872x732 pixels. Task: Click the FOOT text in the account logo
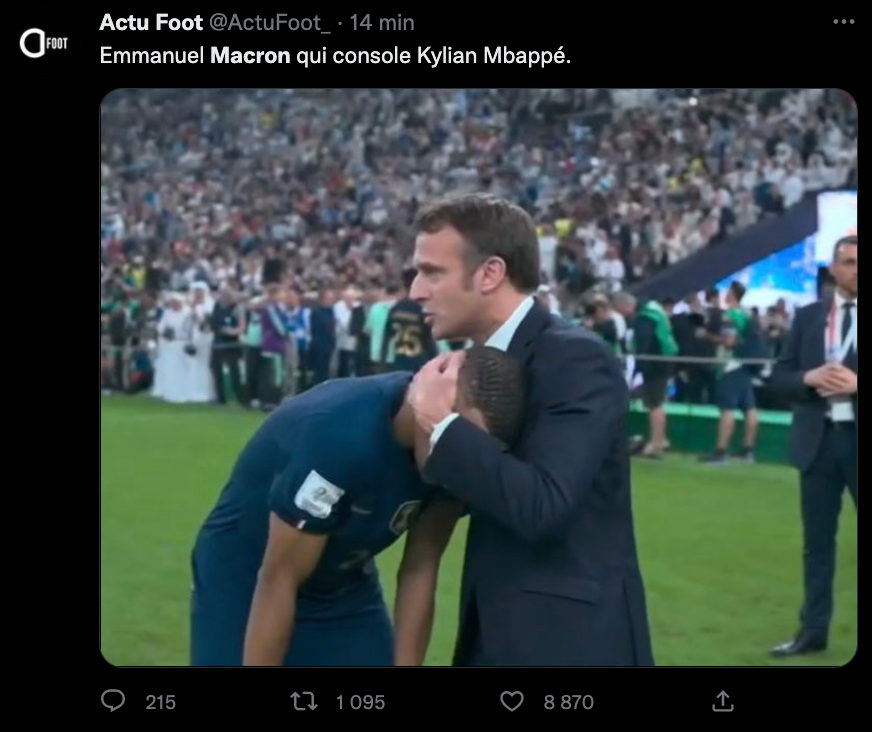pos(57,43)
